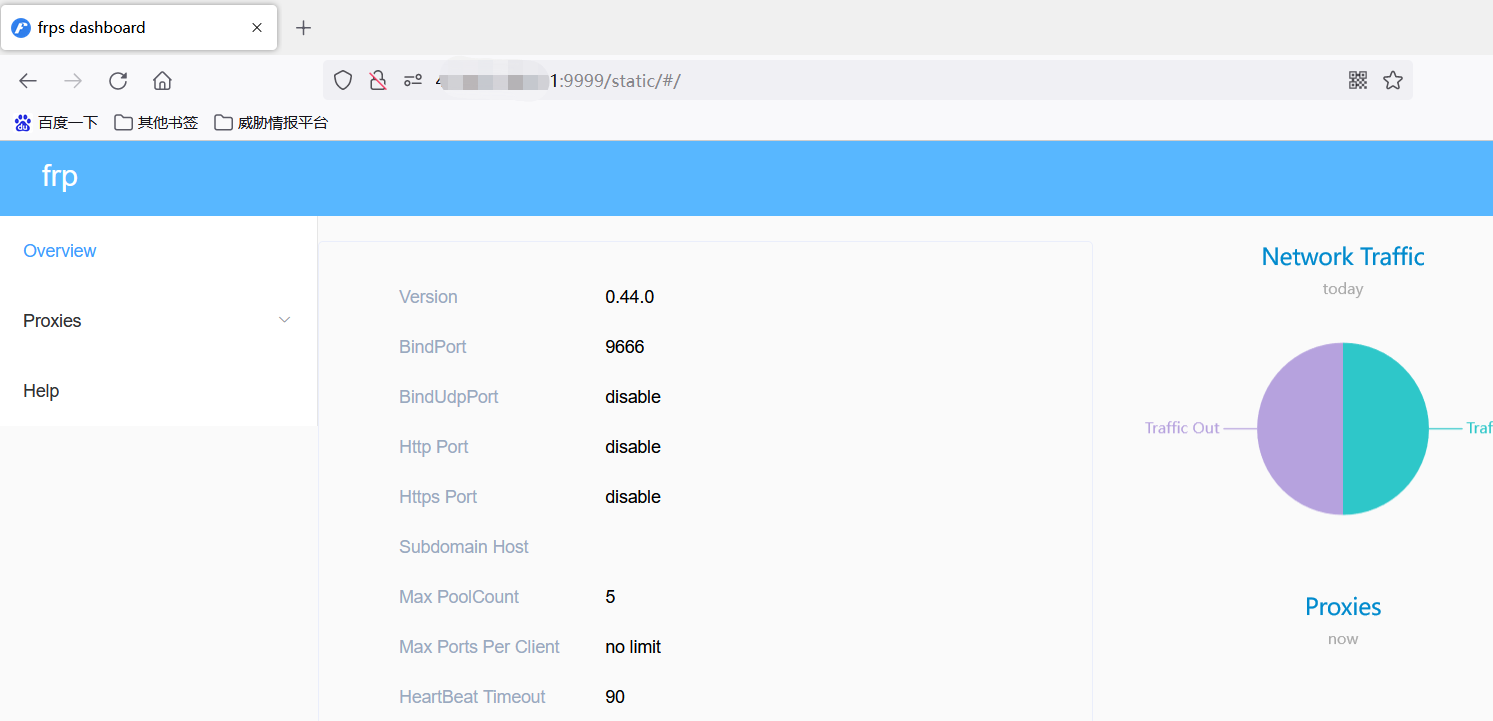This screenshot has width=1493, height=721.
Task: Open the 其他书签 bookmarks folder
Action: (156, 123)
